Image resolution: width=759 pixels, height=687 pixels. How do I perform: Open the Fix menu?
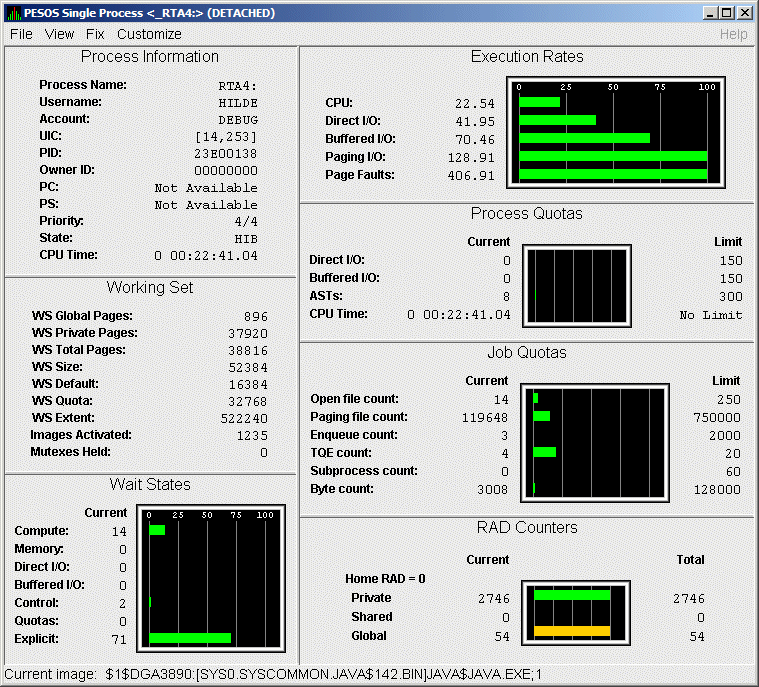[x=95, y=34]
